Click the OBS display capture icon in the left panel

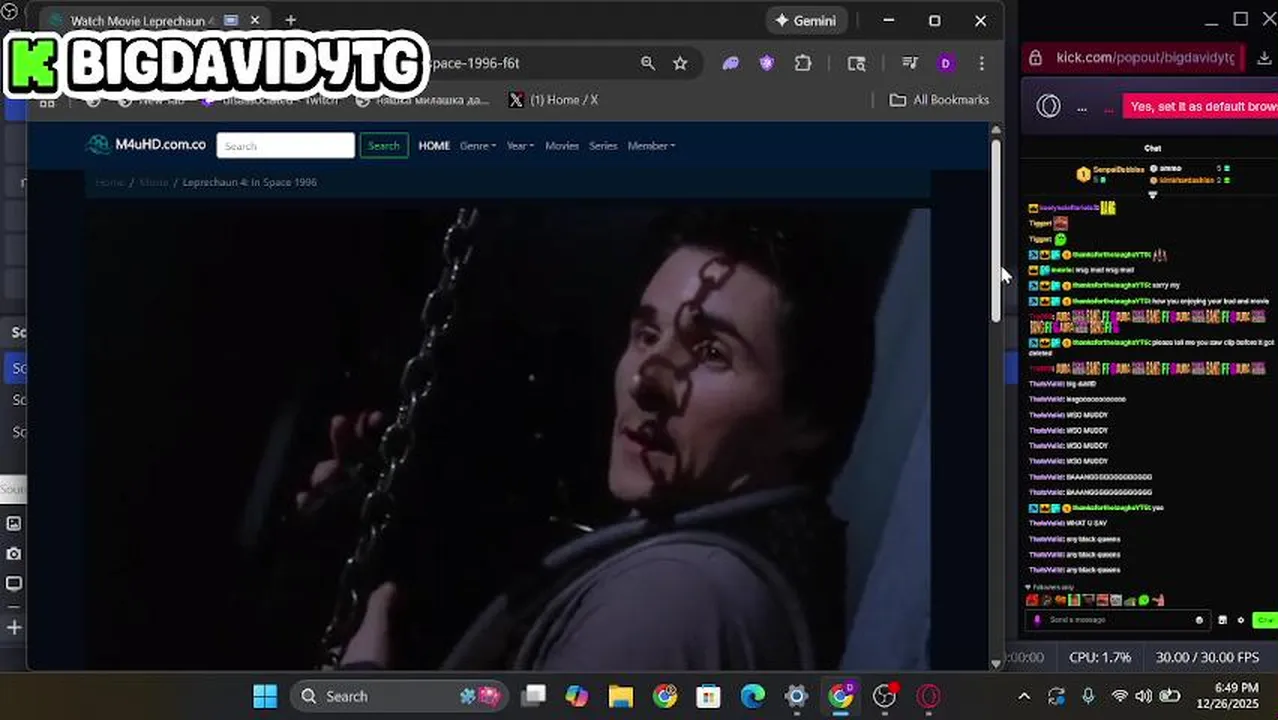[14, 584]
